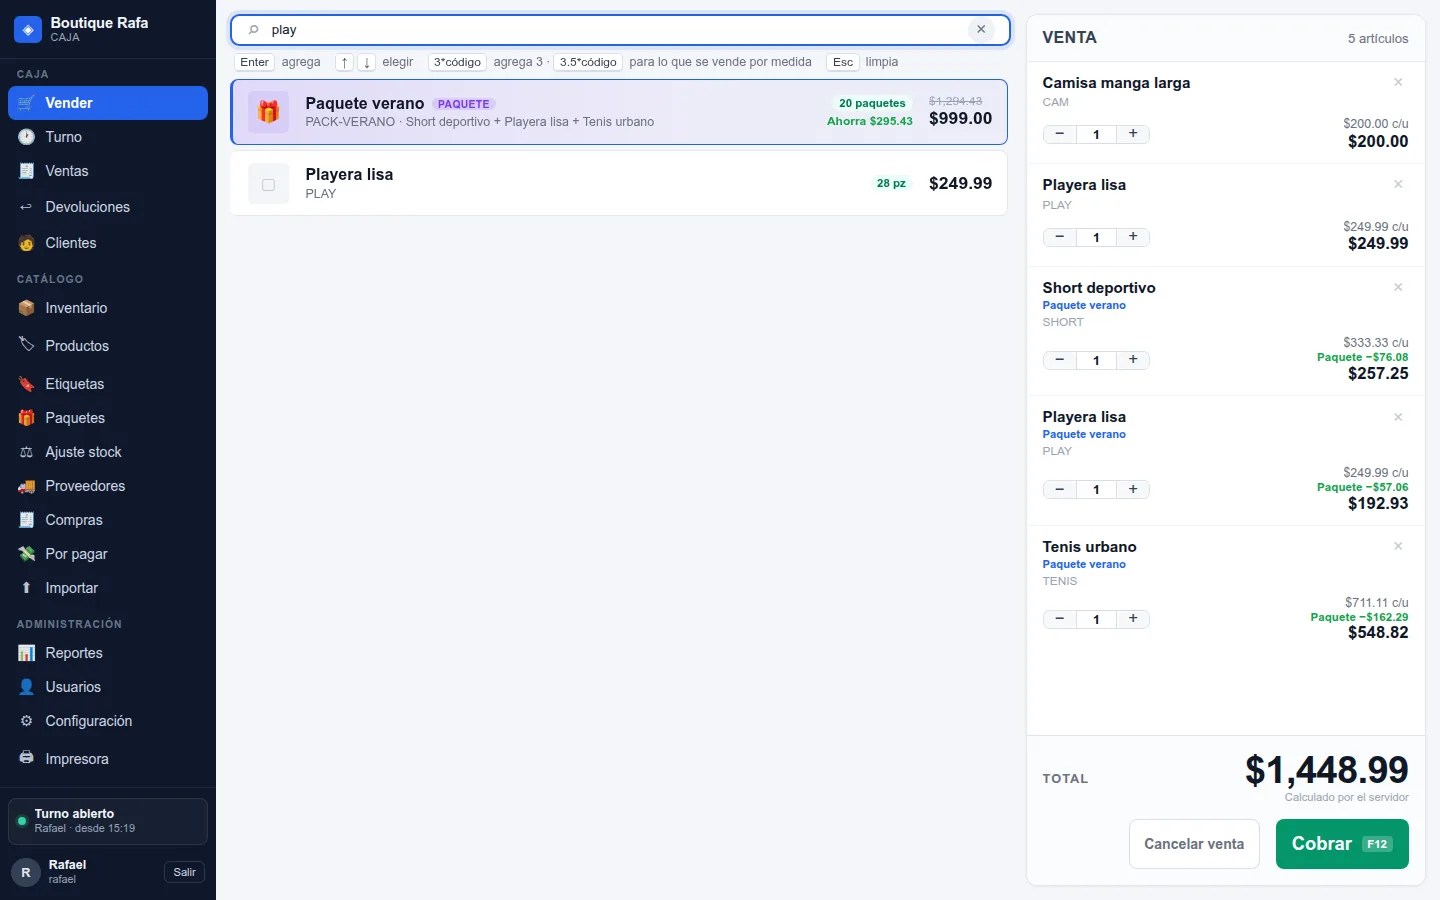
Task: Click the Cobrar F12 button
Action: 1342,844
